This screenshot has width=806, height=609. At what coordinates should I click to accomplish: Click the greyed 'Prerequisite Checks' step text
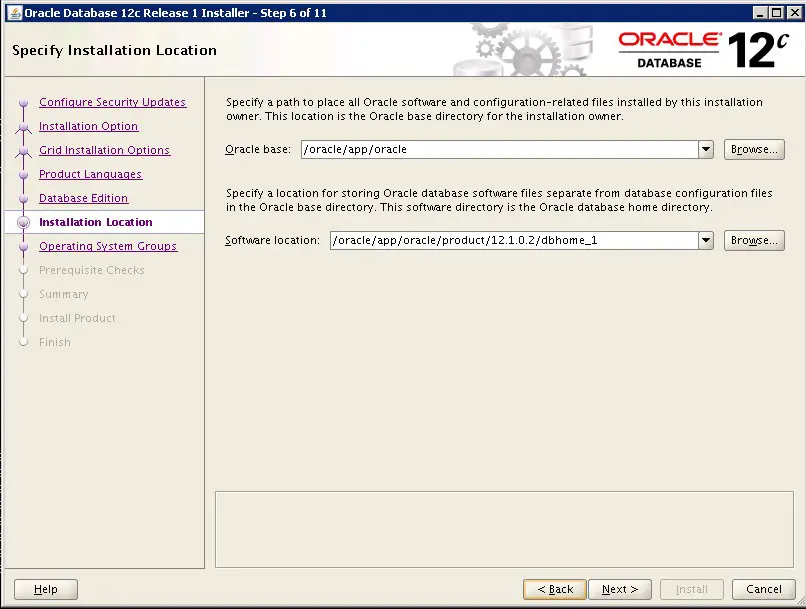[x=91, y=270]
